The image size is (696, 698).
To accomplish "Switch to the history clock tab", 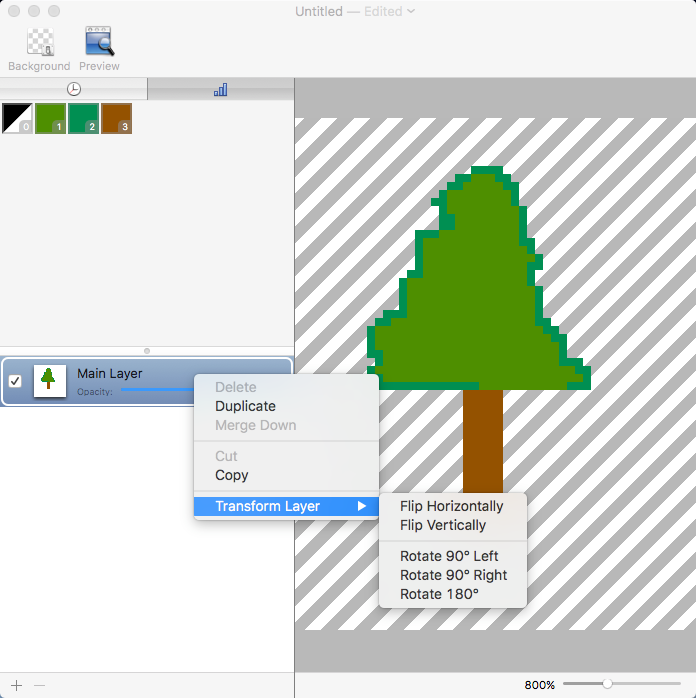I will 73,89.
